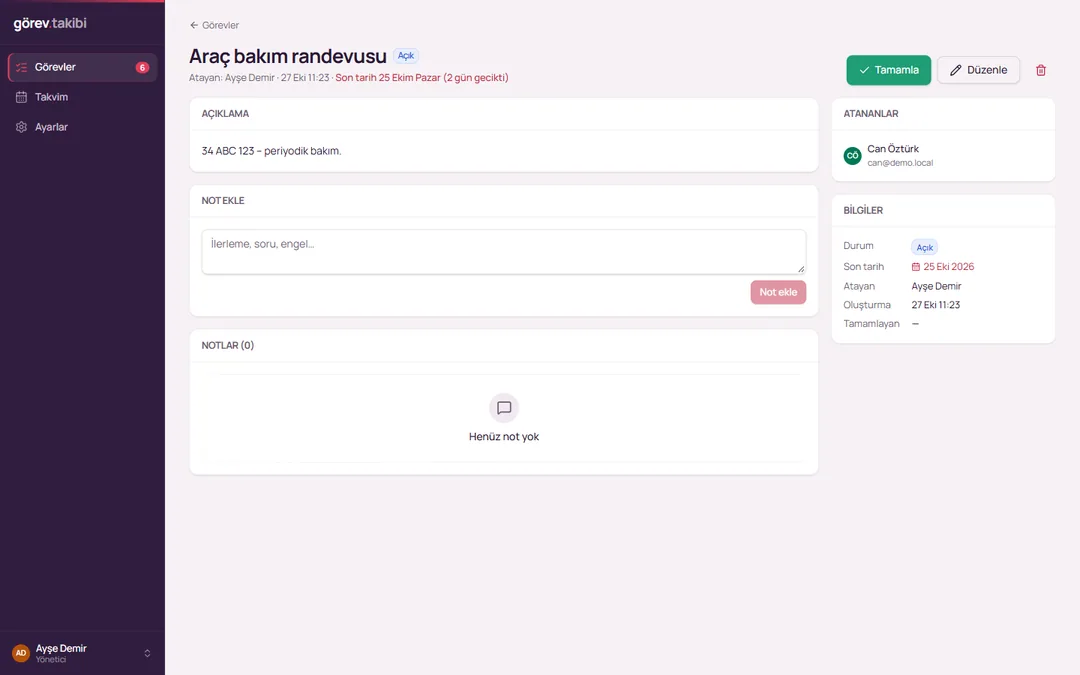Click the name 'Can Öztürk'
The height and width of the screenshot is (675, 1080).
point(893,149)
